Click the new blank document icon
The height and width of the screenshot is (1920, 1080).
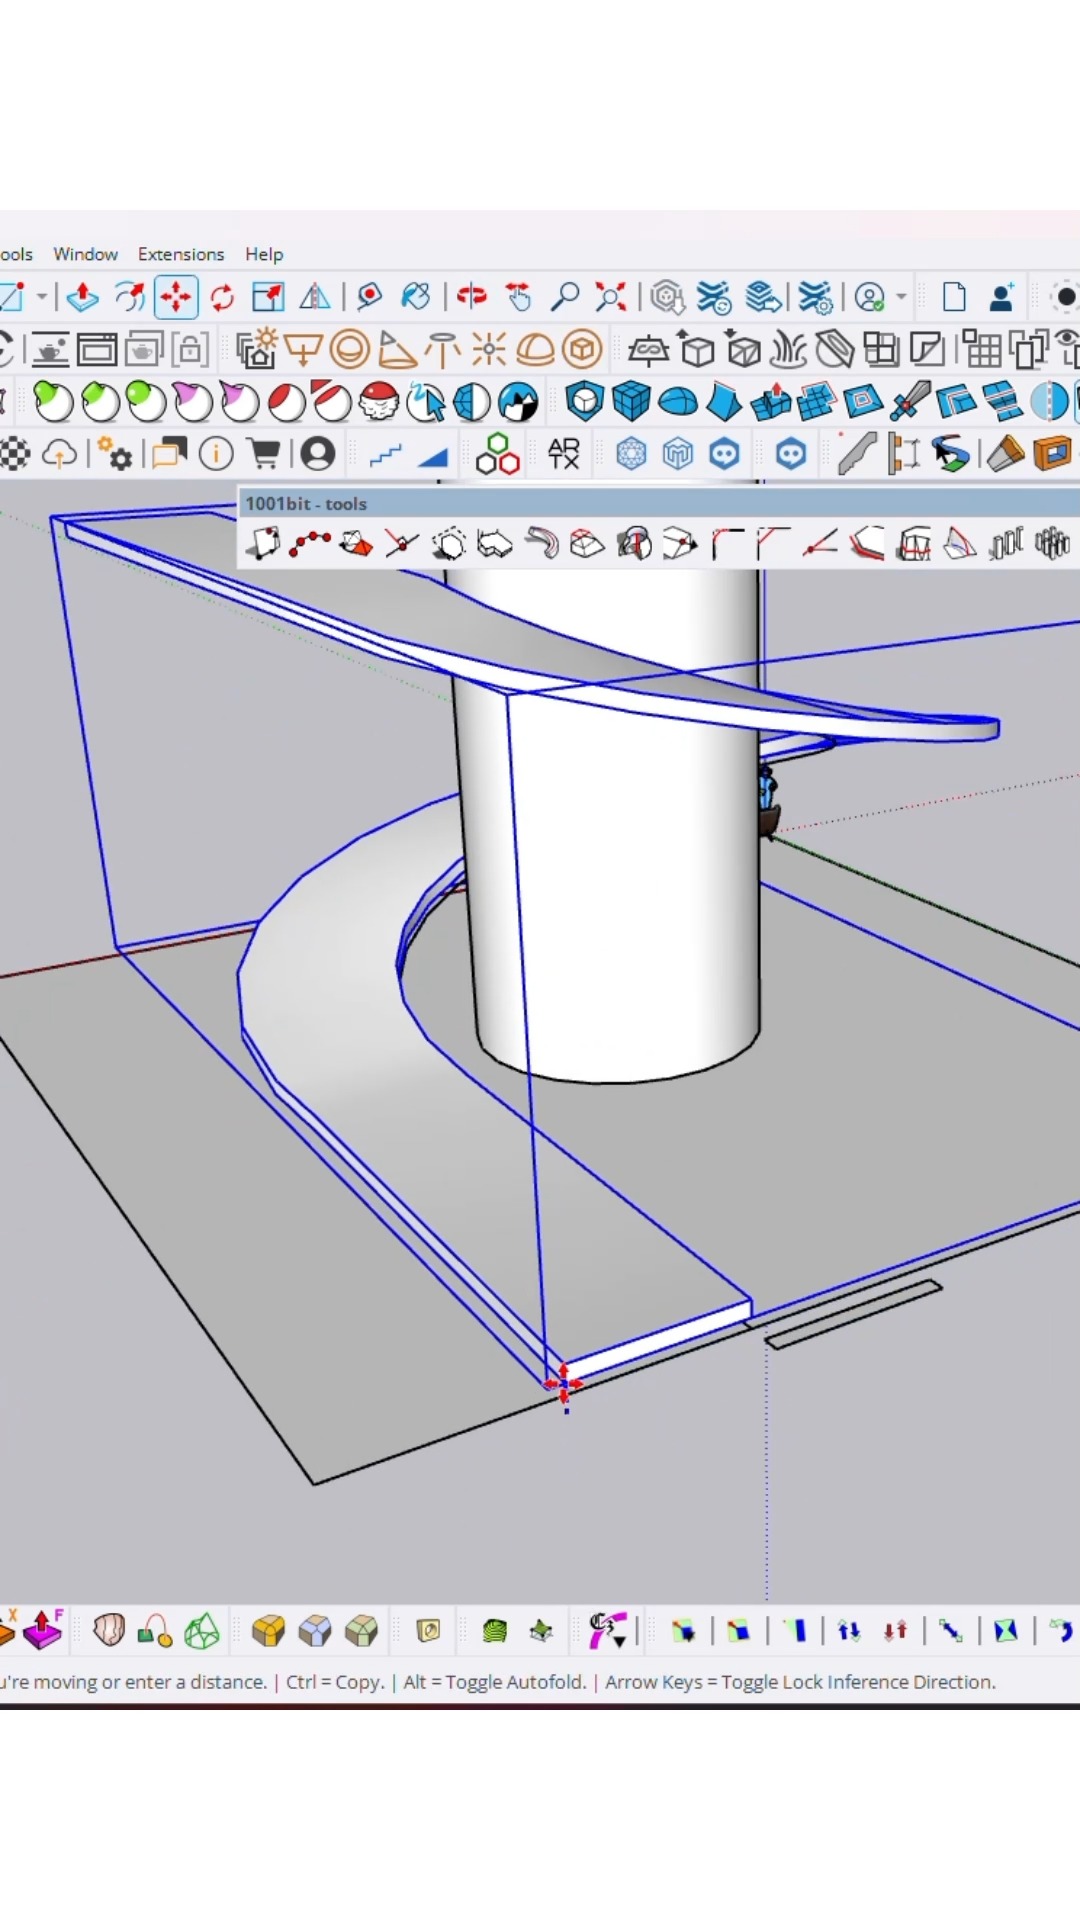pos(954,297)
